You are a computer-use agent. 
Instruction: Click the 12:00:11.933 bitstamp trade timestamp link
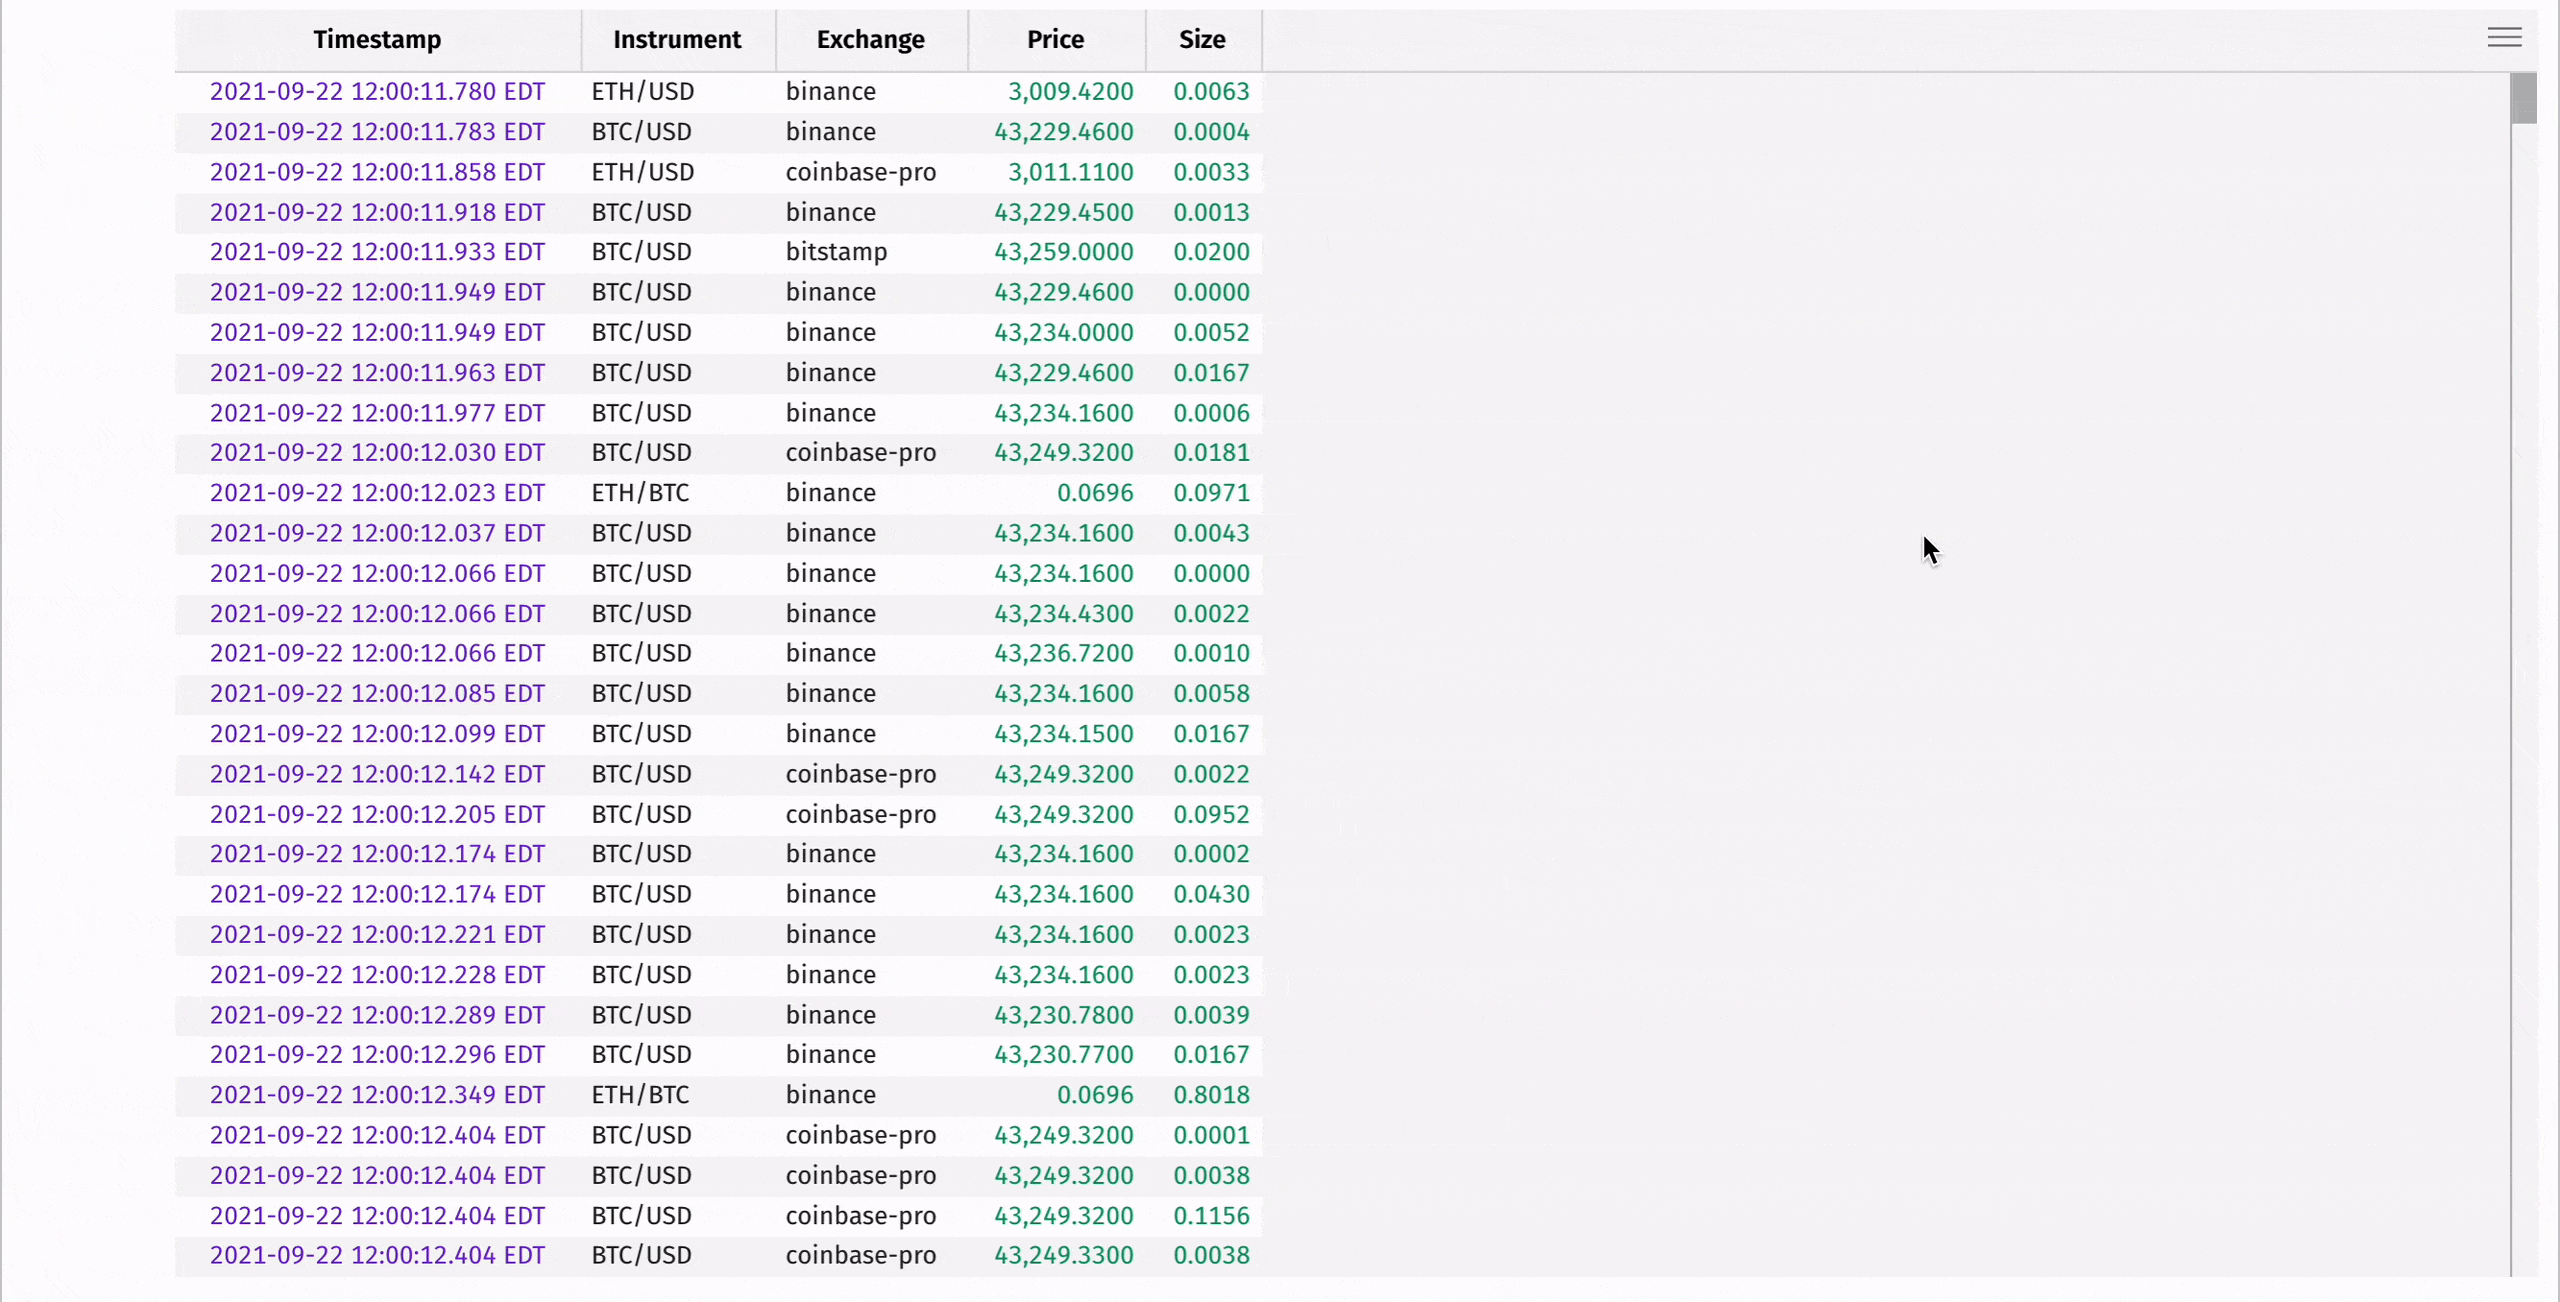click(377, 251)
